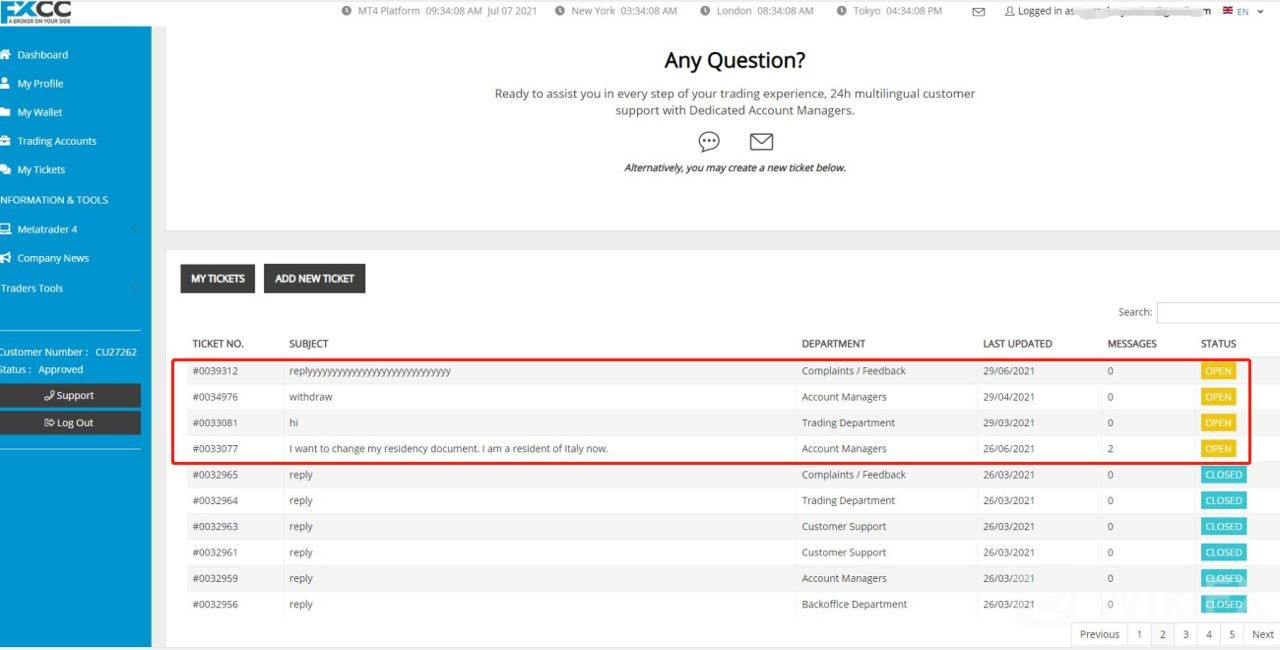
Task: Open ticket #0033077 about residency document
Action: (448, 449)
